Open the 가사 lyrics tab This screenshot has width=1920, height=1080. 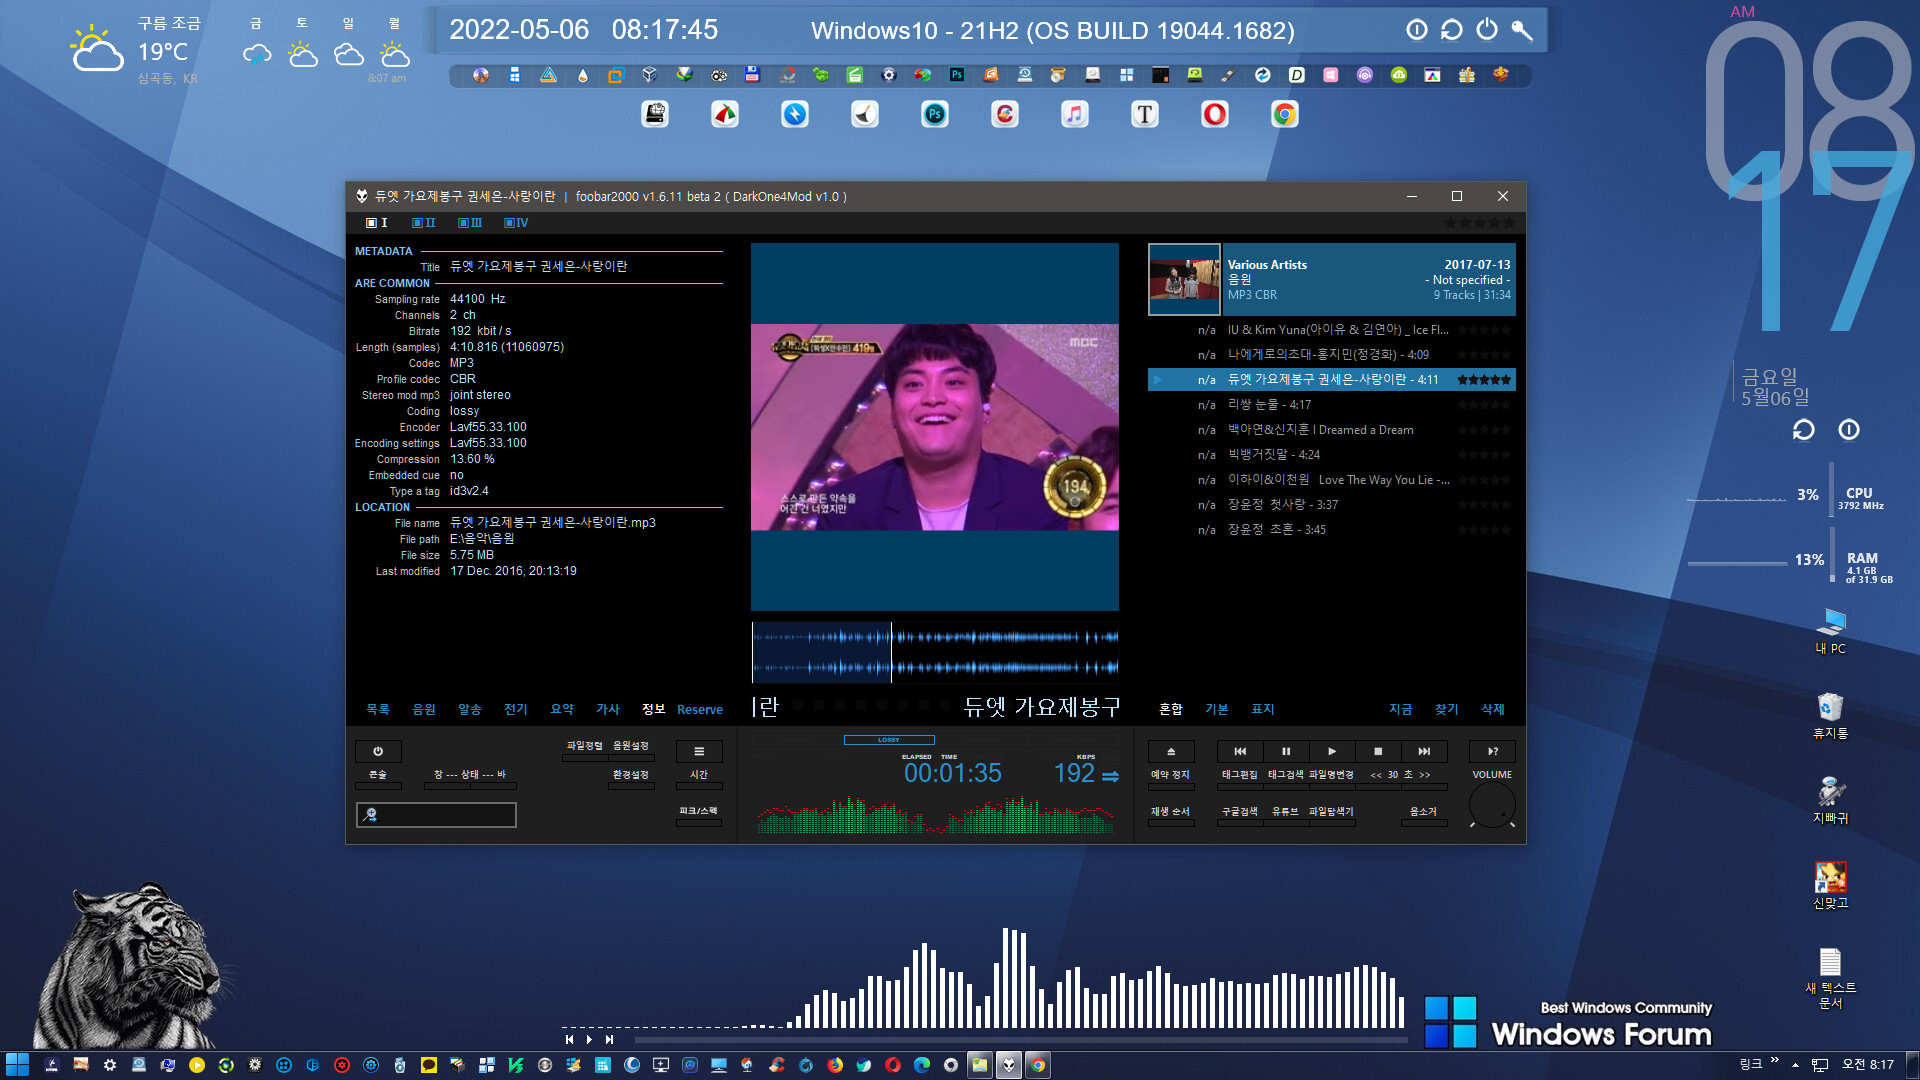click(608, 709)
